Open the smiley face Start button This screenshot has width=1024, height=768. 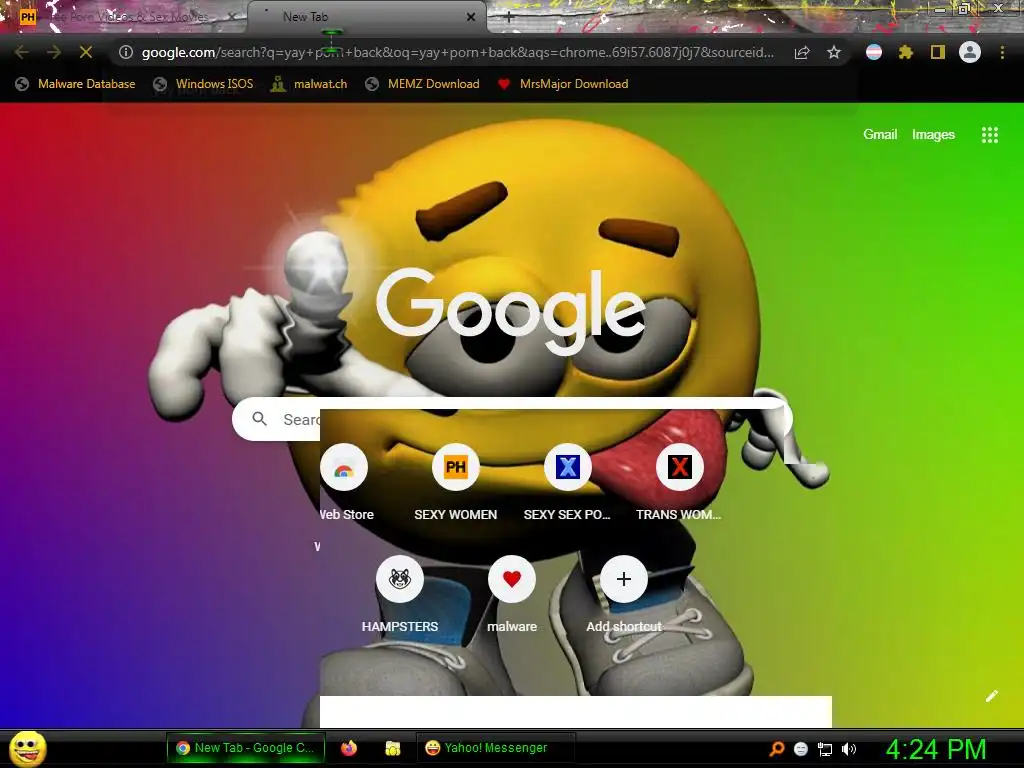(28, 748)
